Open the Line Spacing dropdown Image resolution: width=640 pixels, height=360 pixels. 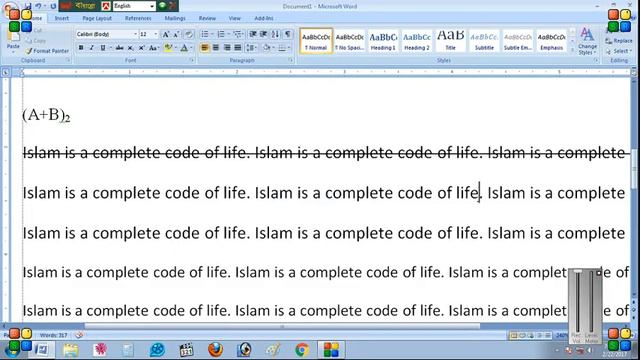click(x=251, y=48)
